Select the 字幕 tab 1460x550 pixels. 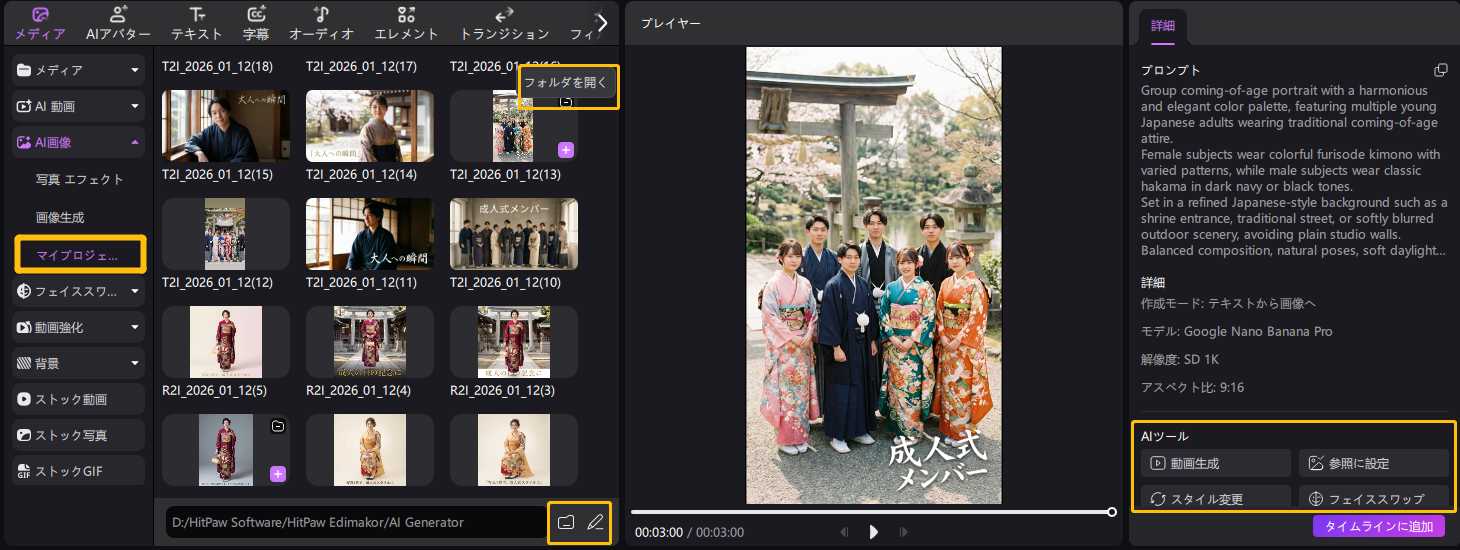(256, 23)
